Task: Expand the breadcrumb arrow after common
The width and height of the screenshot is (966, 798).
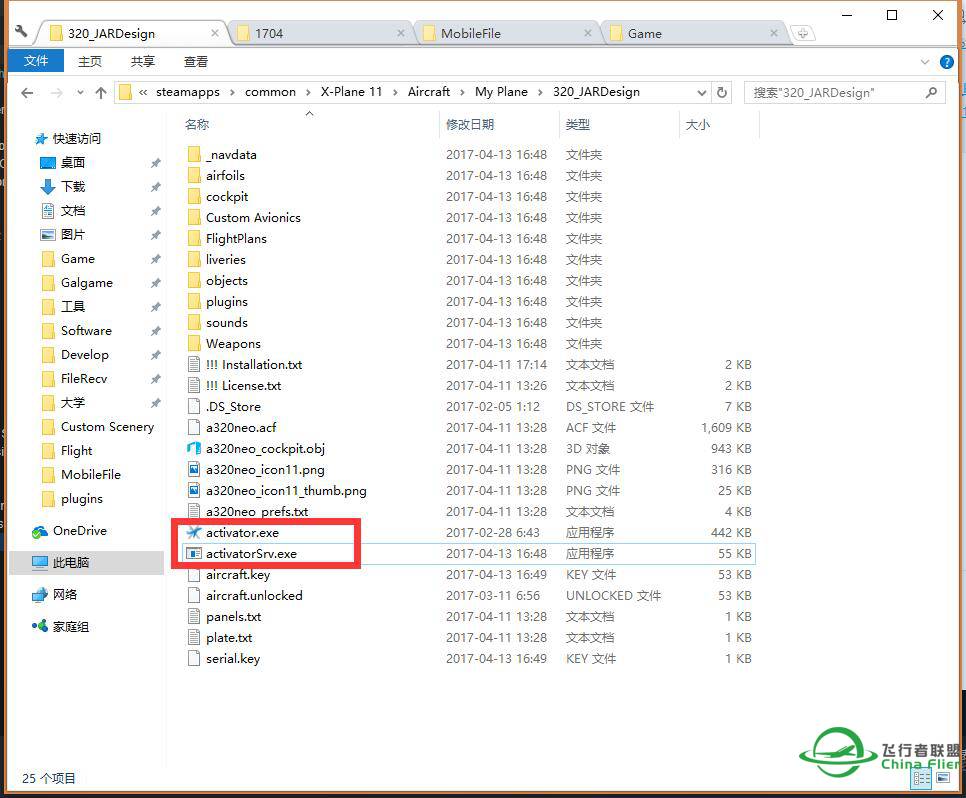Action: [x=308, y=92]
